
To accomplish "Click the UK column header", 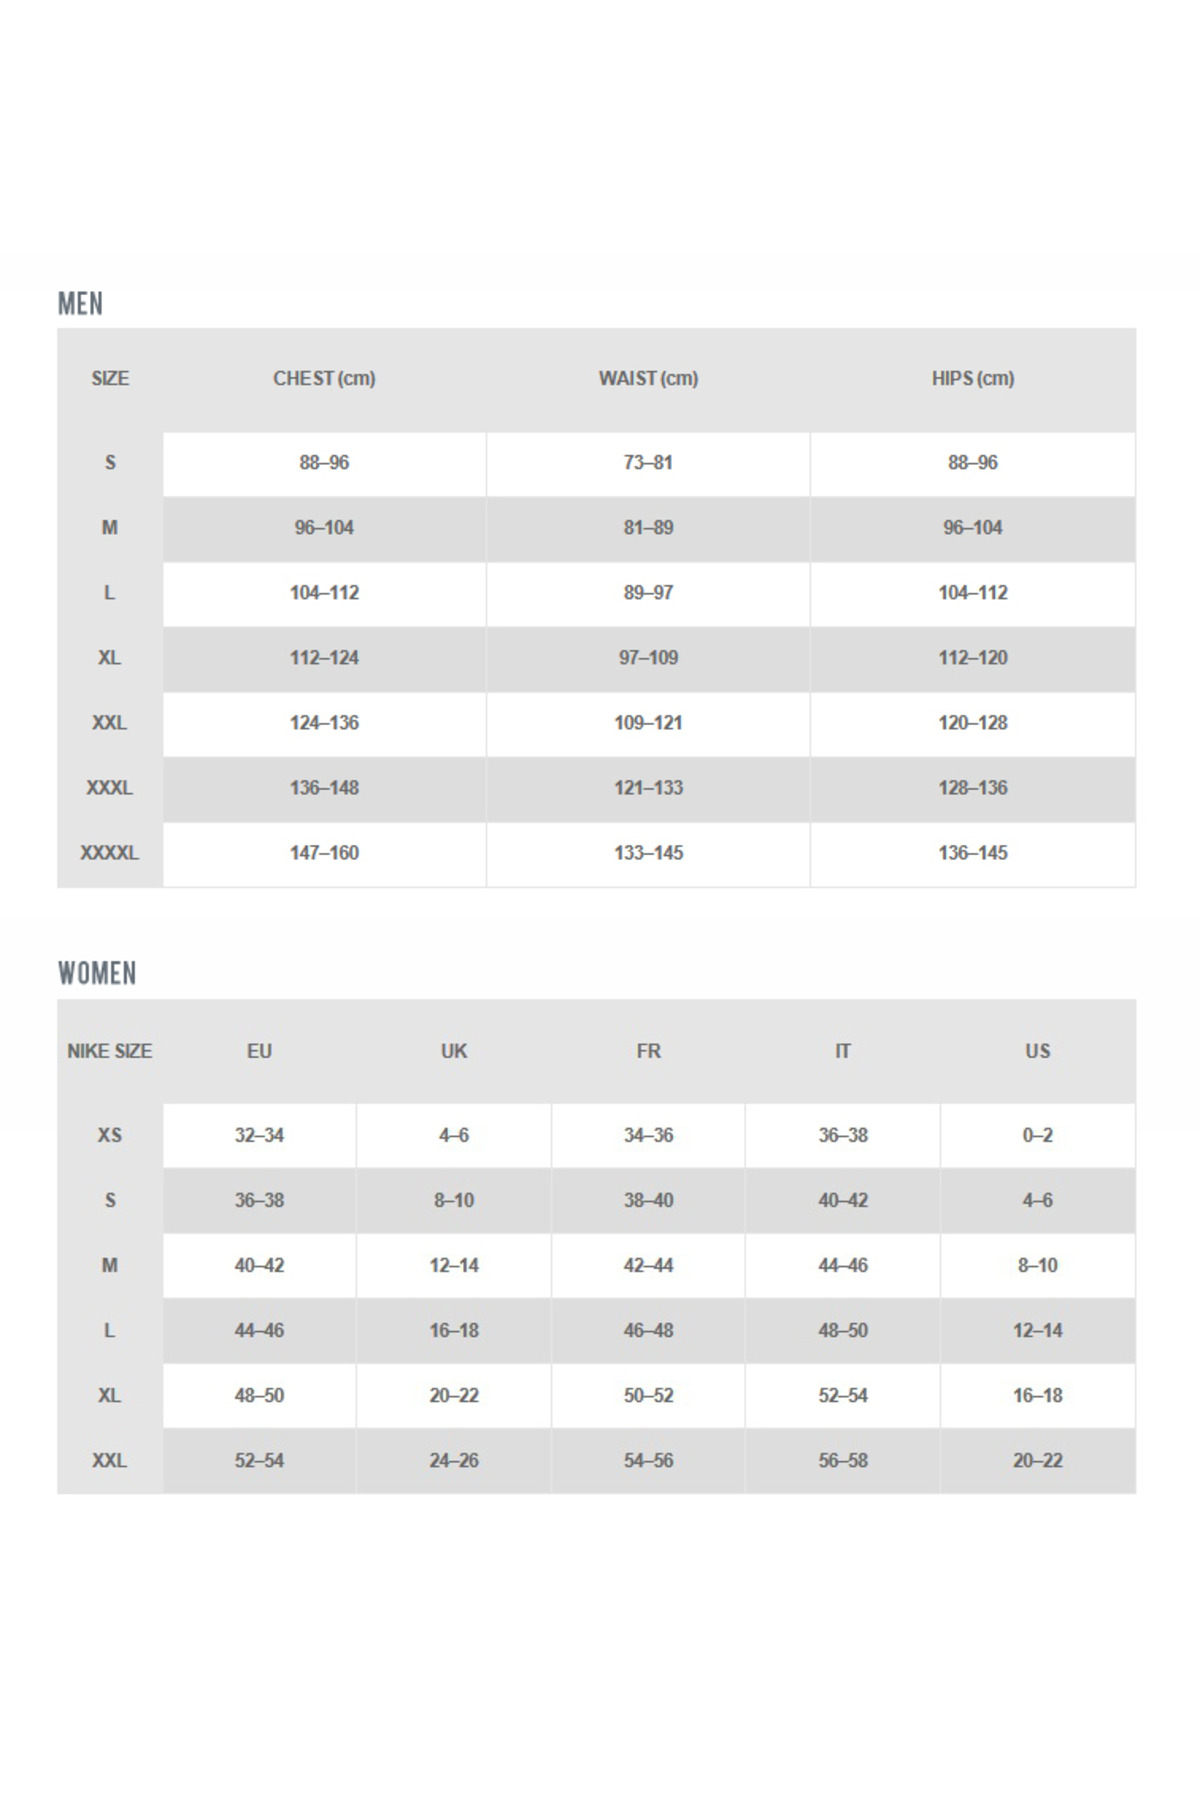I will click(x=454, y=1051).
